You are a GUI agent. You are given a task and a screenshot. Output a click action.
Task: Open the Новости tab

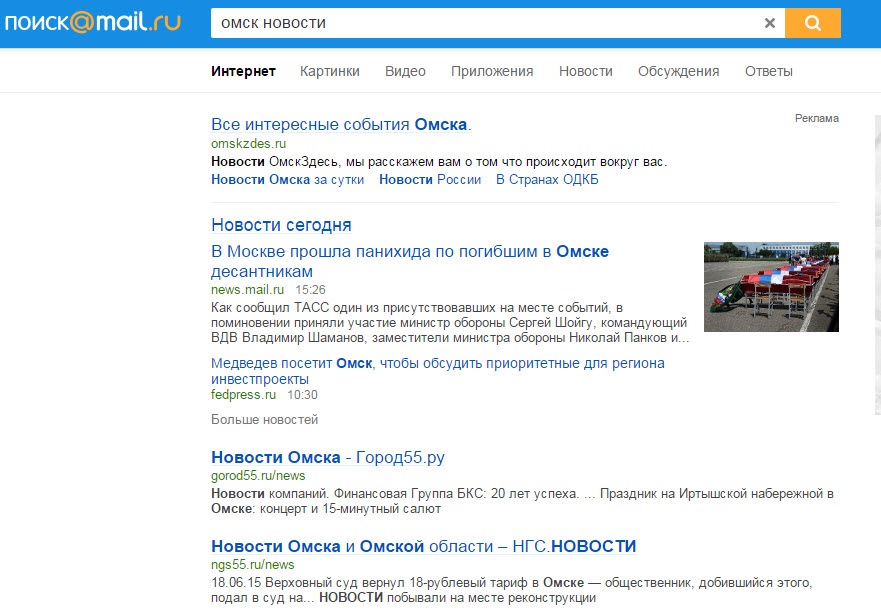(585, 71)
